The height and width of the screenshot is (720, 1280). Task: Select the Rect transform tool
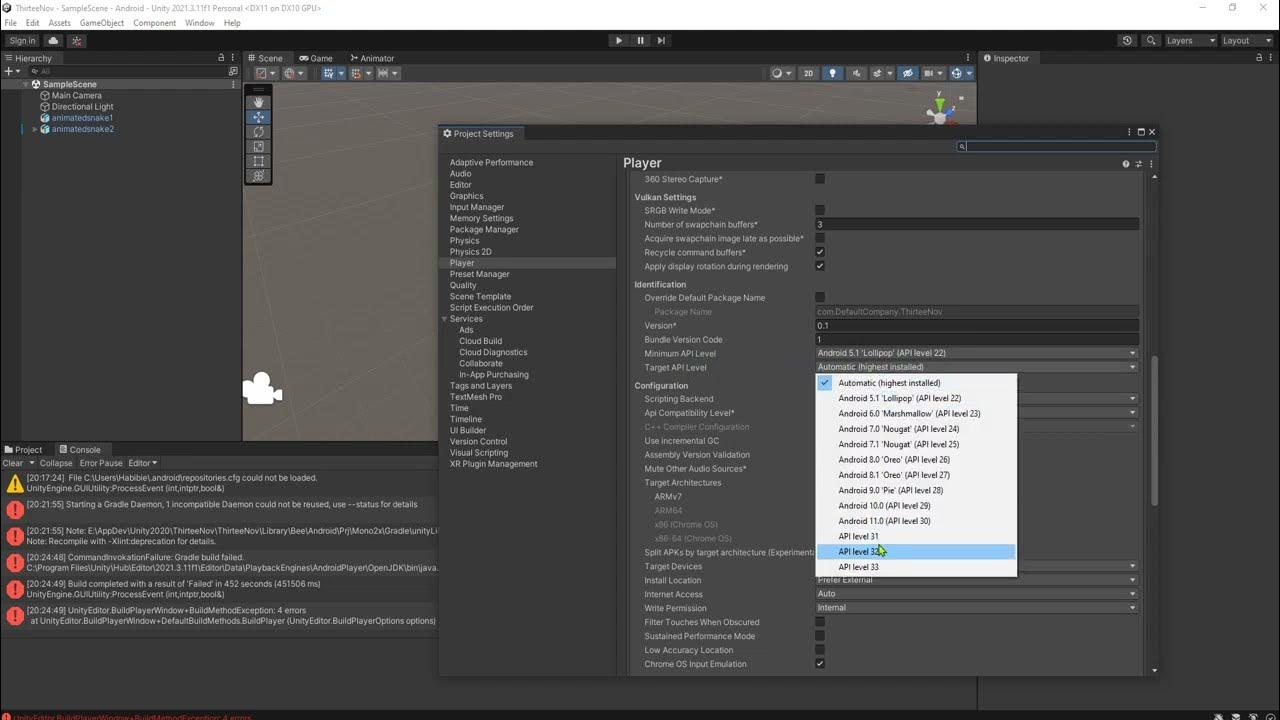[x=258, y=161]
